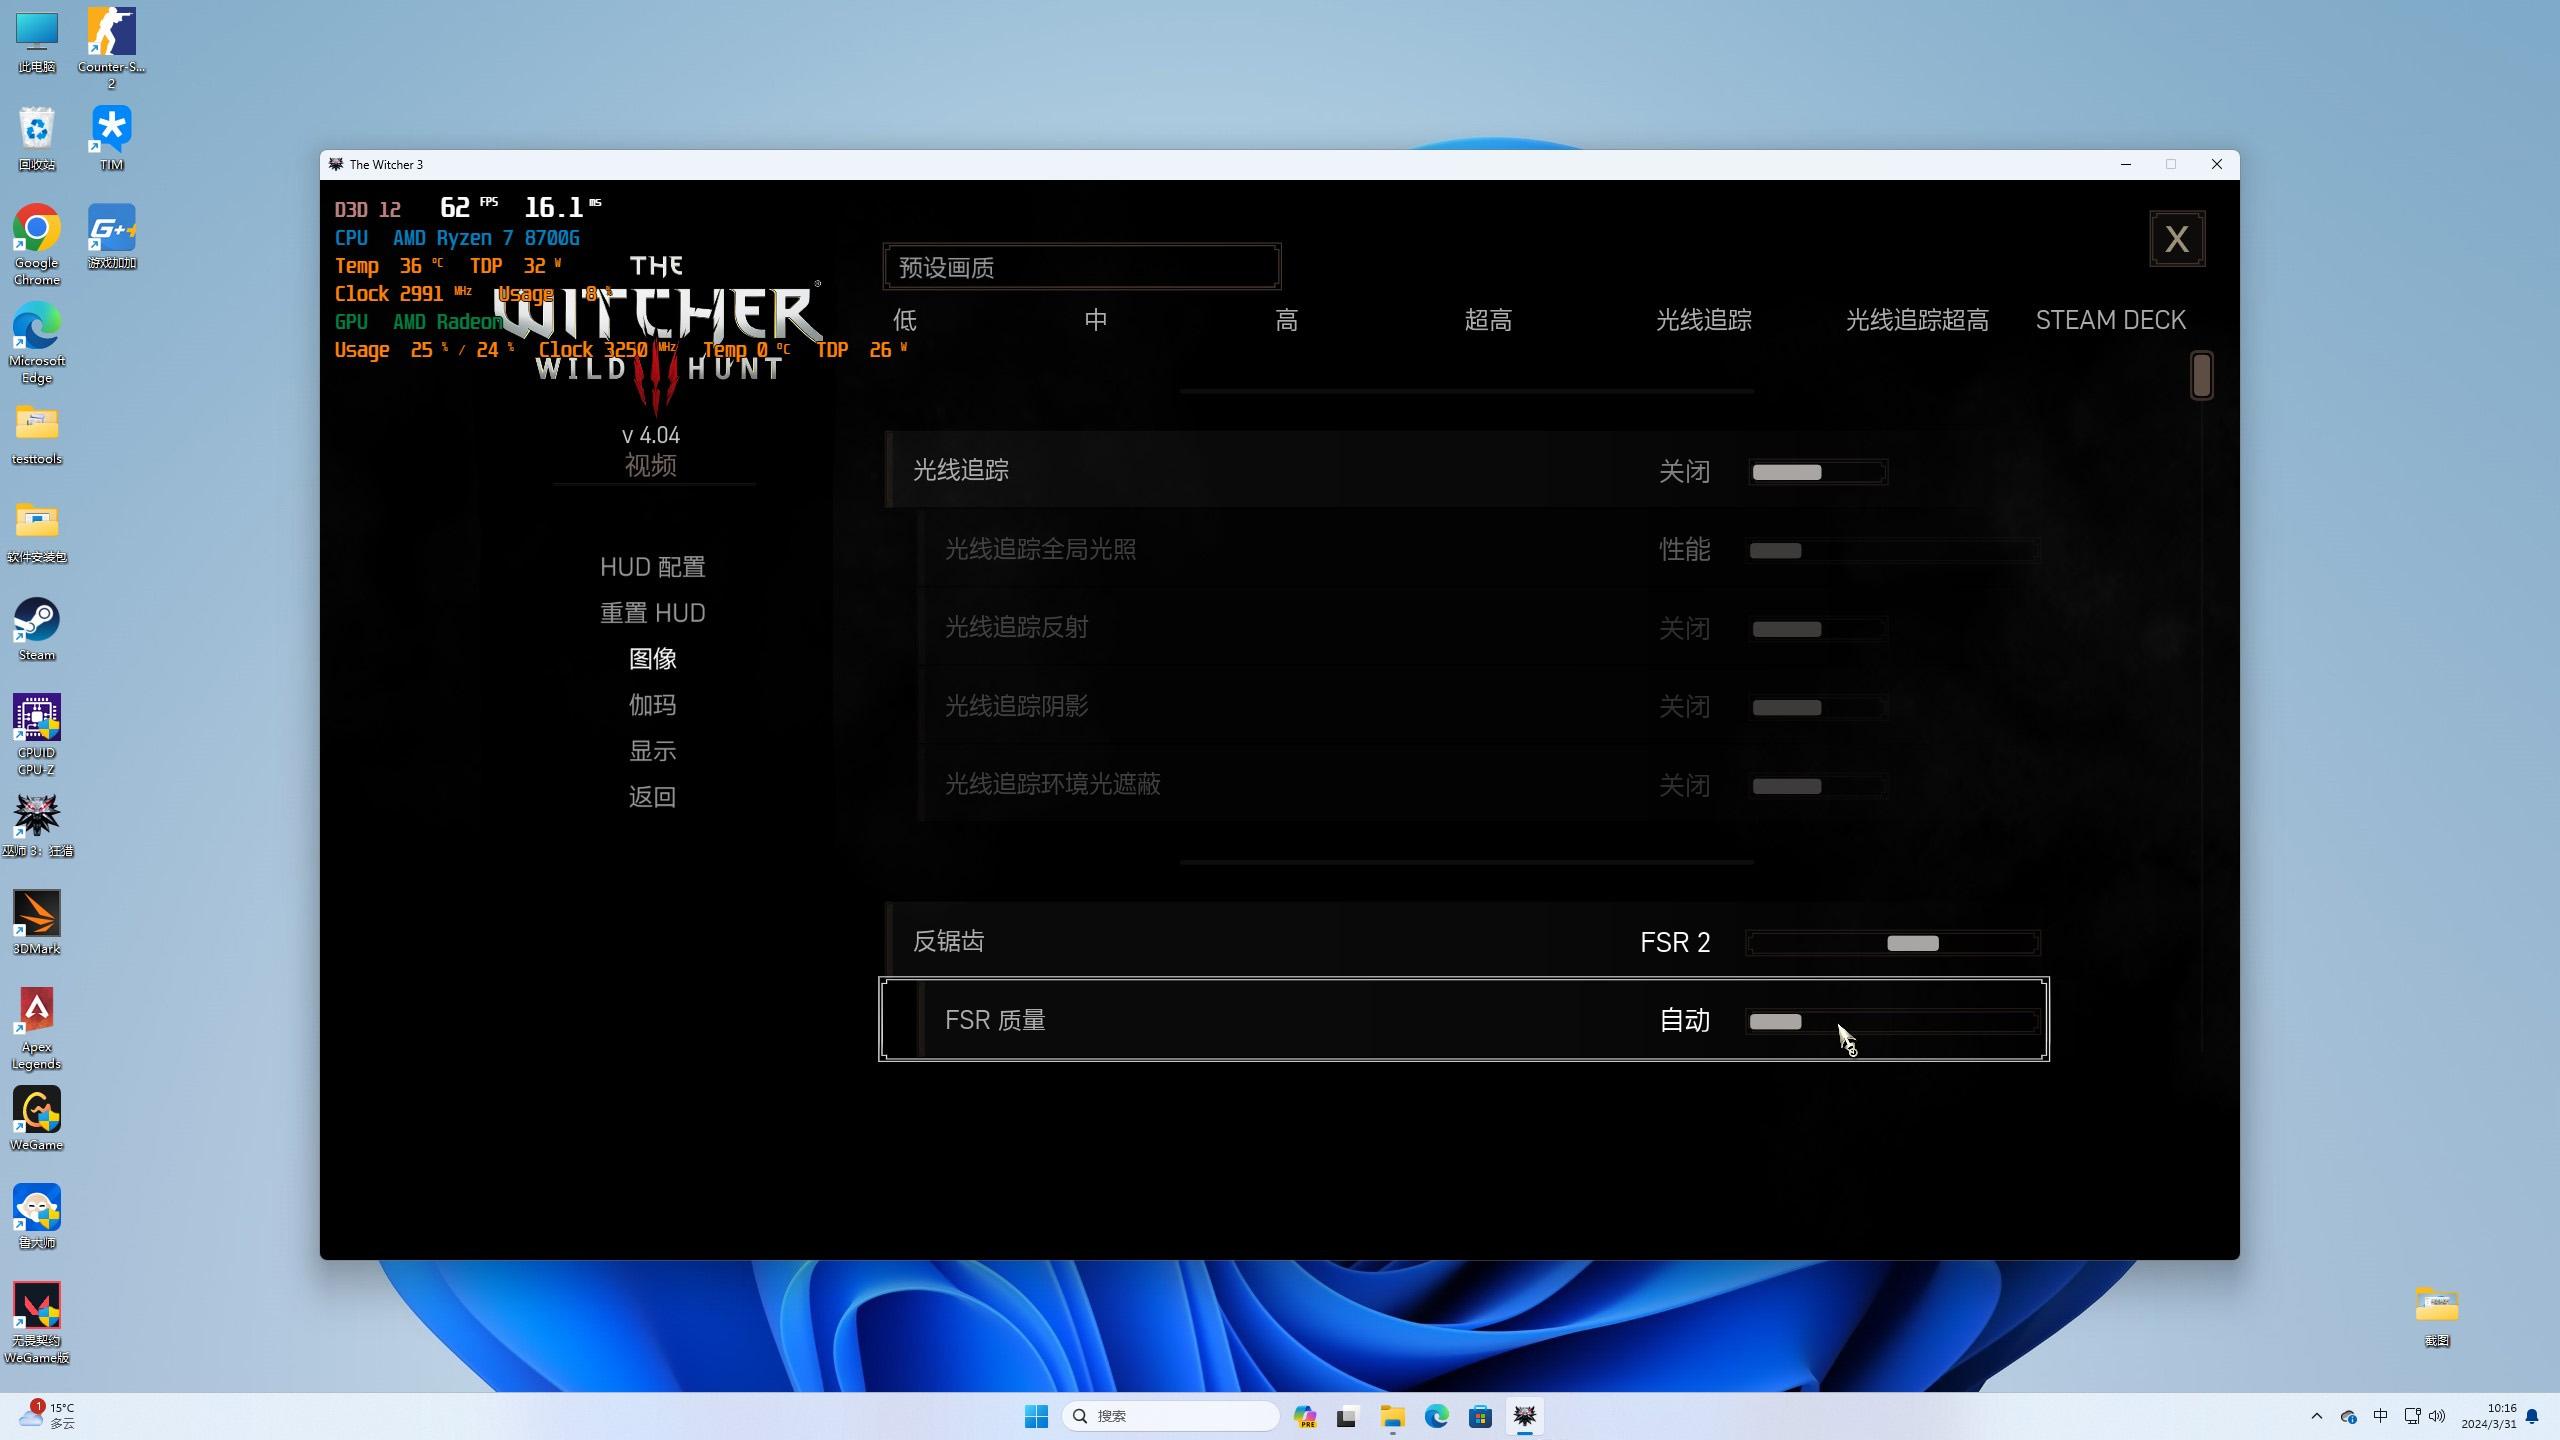Viewport: 2560px width, 1440px height.
Task: Launch the Microsoft Edge desktop shortcut
Action: [x=37, y=343]
